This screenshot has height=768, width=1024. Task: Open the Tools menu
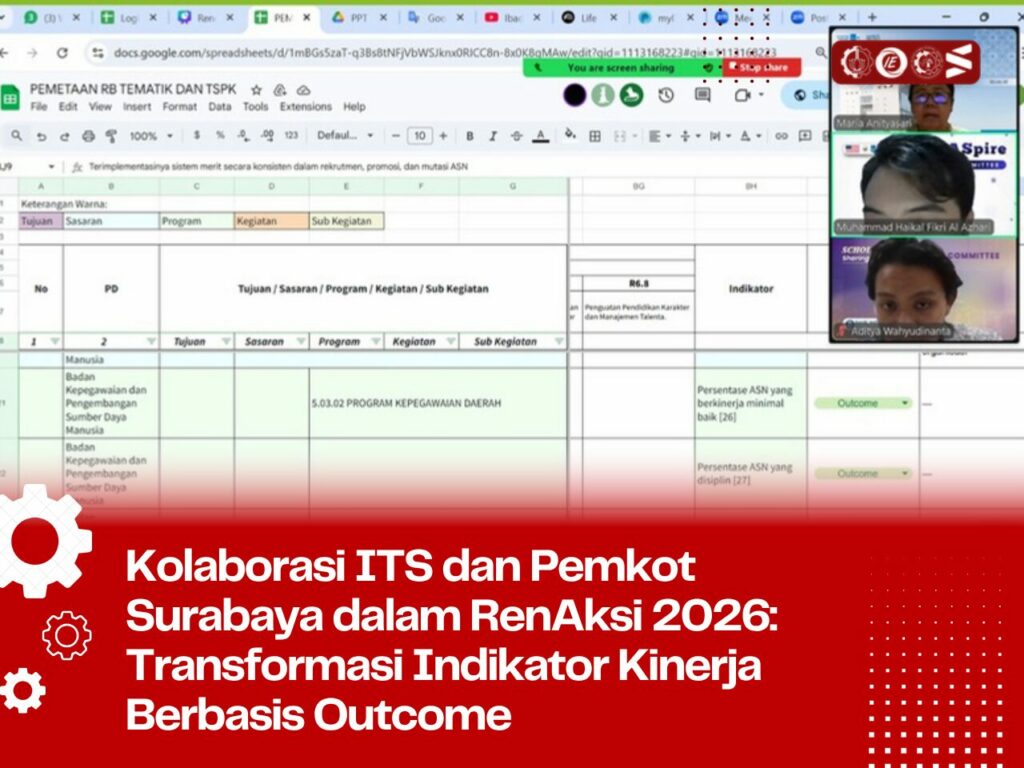pos(255,106)
